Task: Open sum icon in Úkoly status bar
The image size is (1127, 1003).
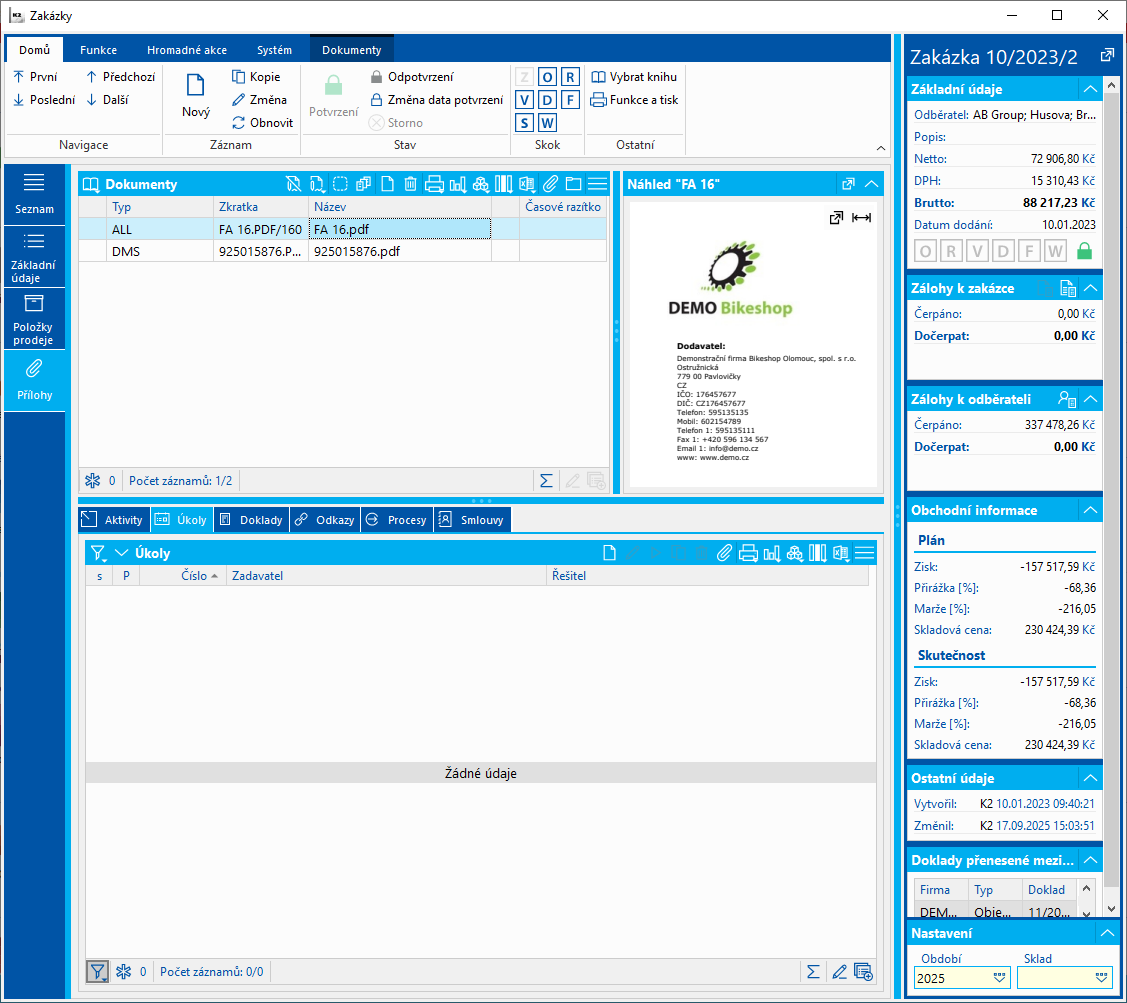Action: pyautogui.click(x=813, y=972)
